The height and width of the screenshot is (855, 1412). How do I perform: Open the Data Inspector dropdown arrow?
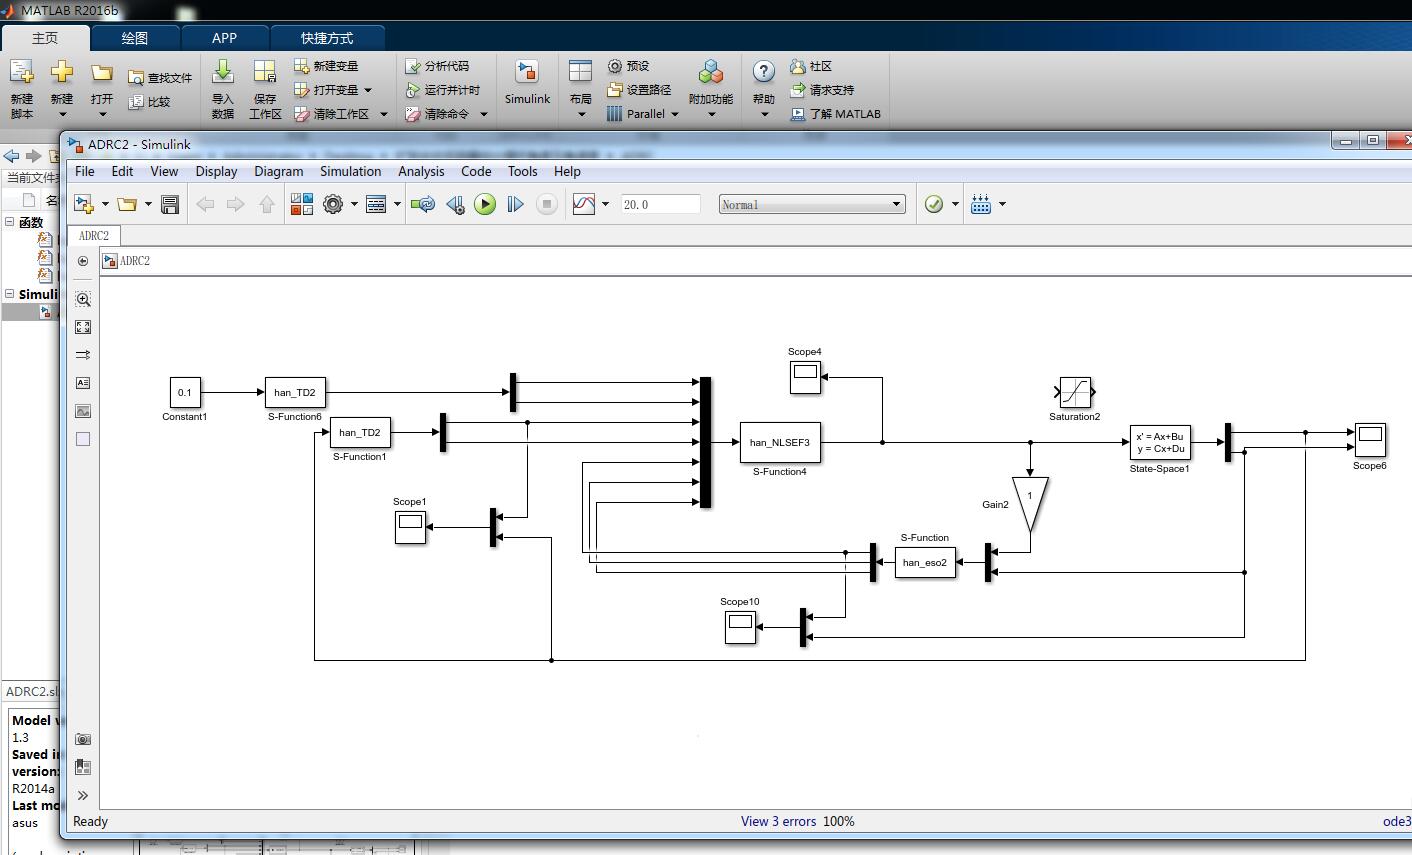point(605,204)
